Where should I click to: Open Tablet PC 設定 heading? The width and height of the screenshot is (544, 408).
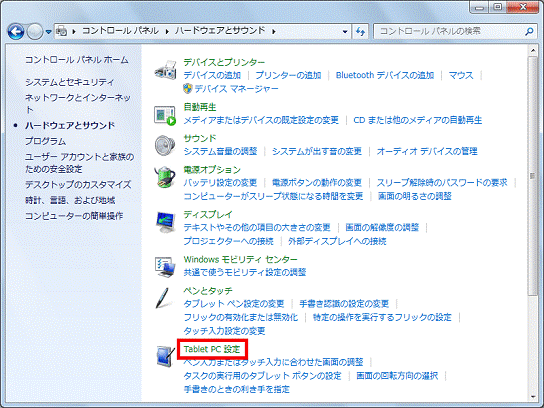(x=212, y=349)
